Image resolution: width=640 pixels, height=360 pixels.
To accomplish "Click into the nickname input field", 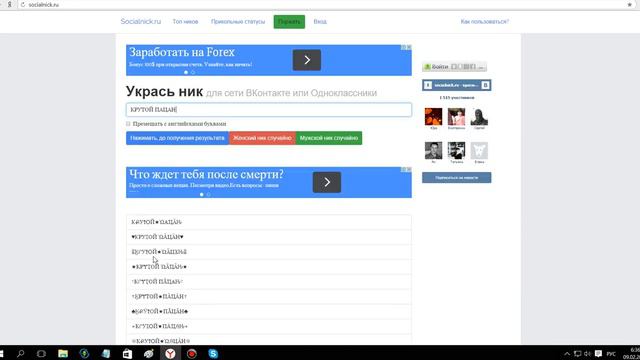I will (x=269, y=109).
